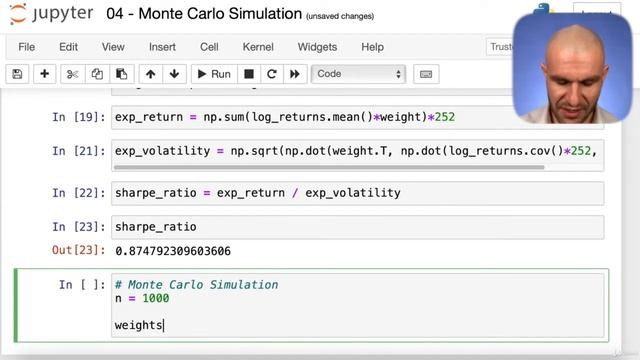Click the Out[23] prompt label
The width and height of the screenshot is (640, 360).
[x=78, y=250]
